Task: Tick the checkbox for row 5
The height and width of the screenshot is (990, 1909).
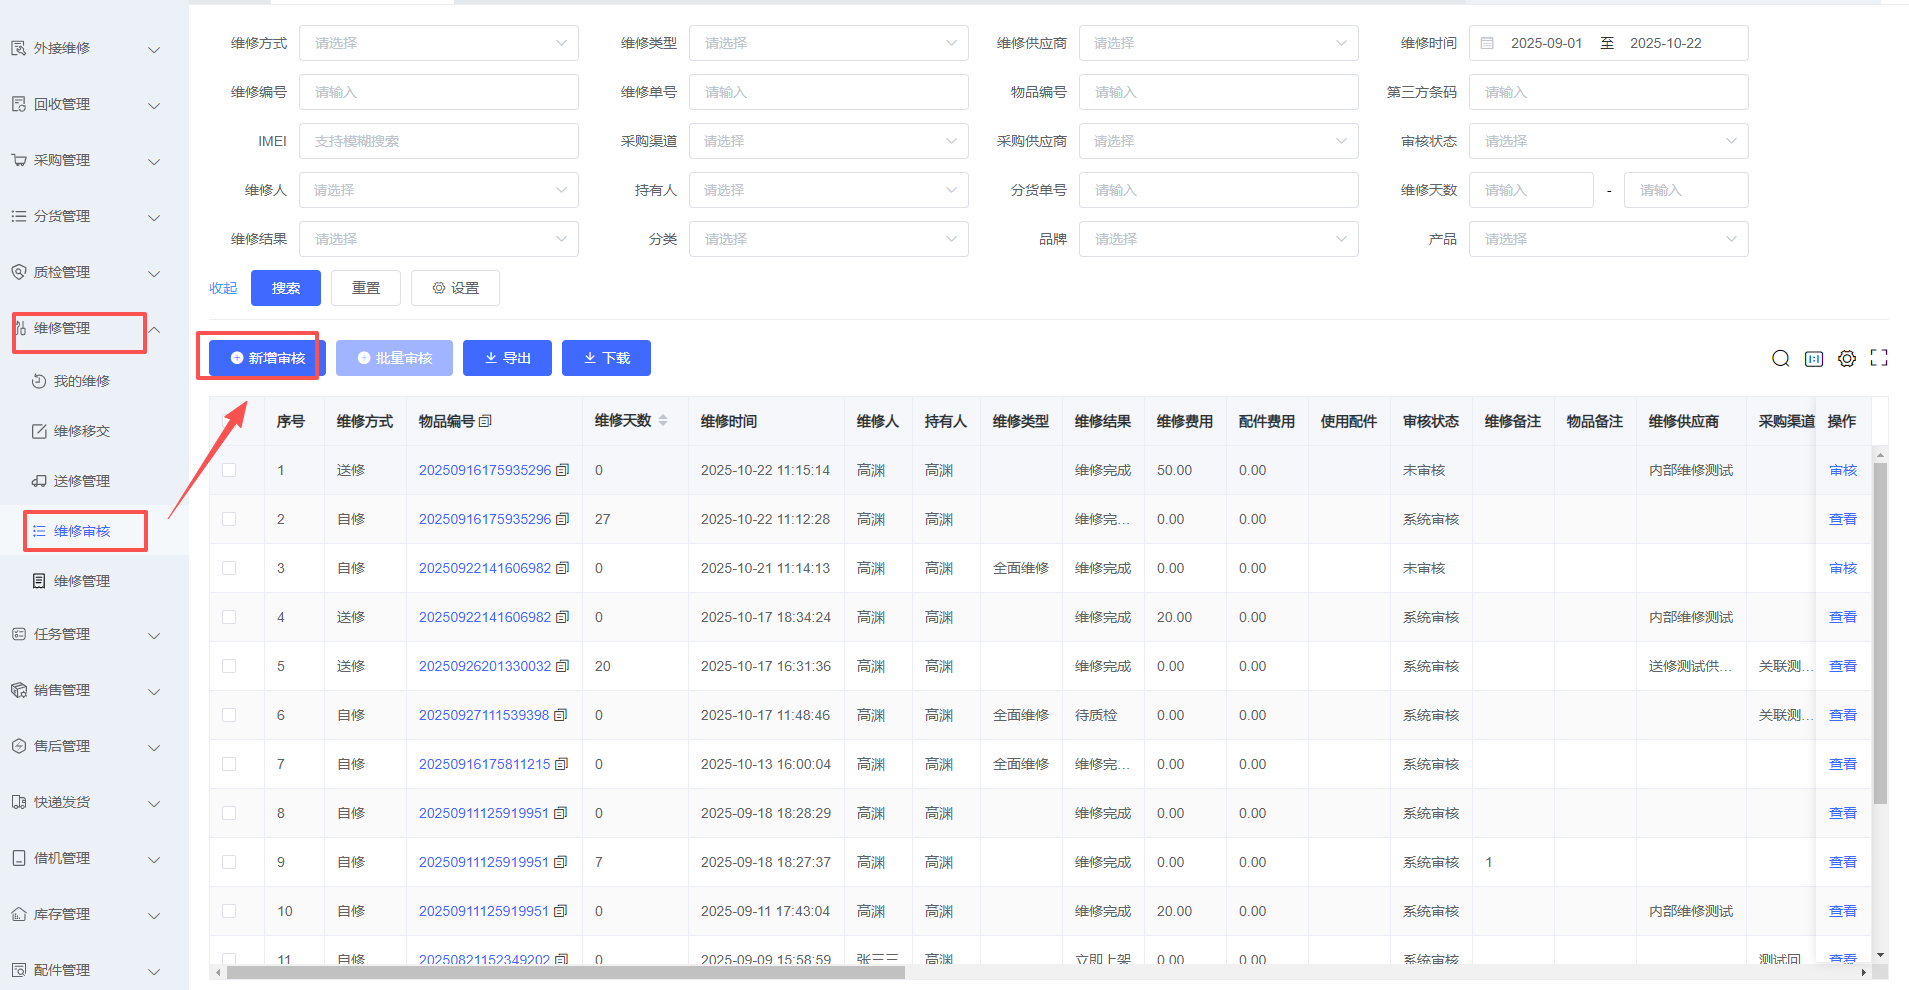Action: pyautogui.click(x=229, y=666)
